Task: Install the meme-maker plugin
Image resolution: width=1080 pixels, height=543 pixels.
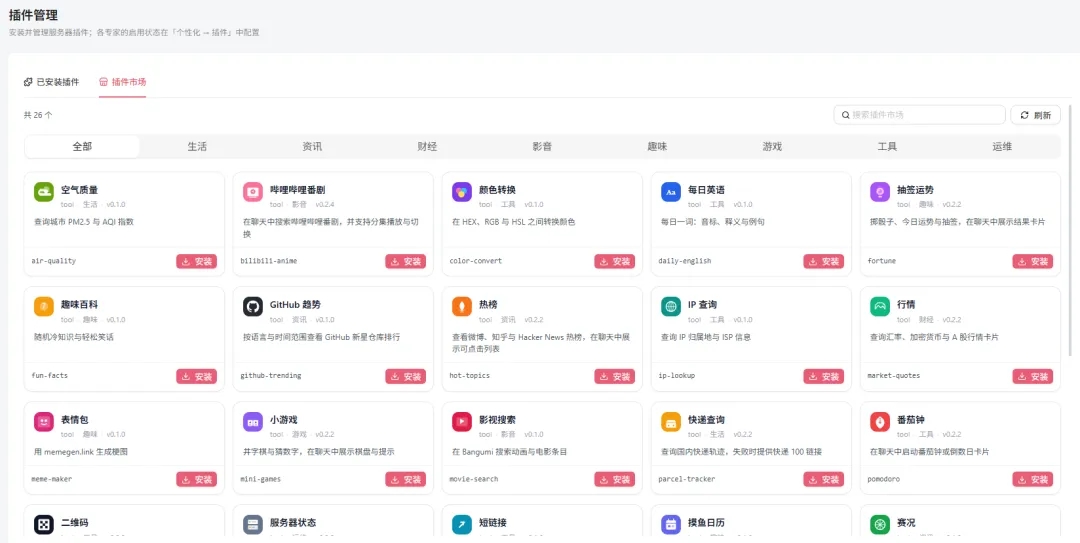Action: (196, 479)
